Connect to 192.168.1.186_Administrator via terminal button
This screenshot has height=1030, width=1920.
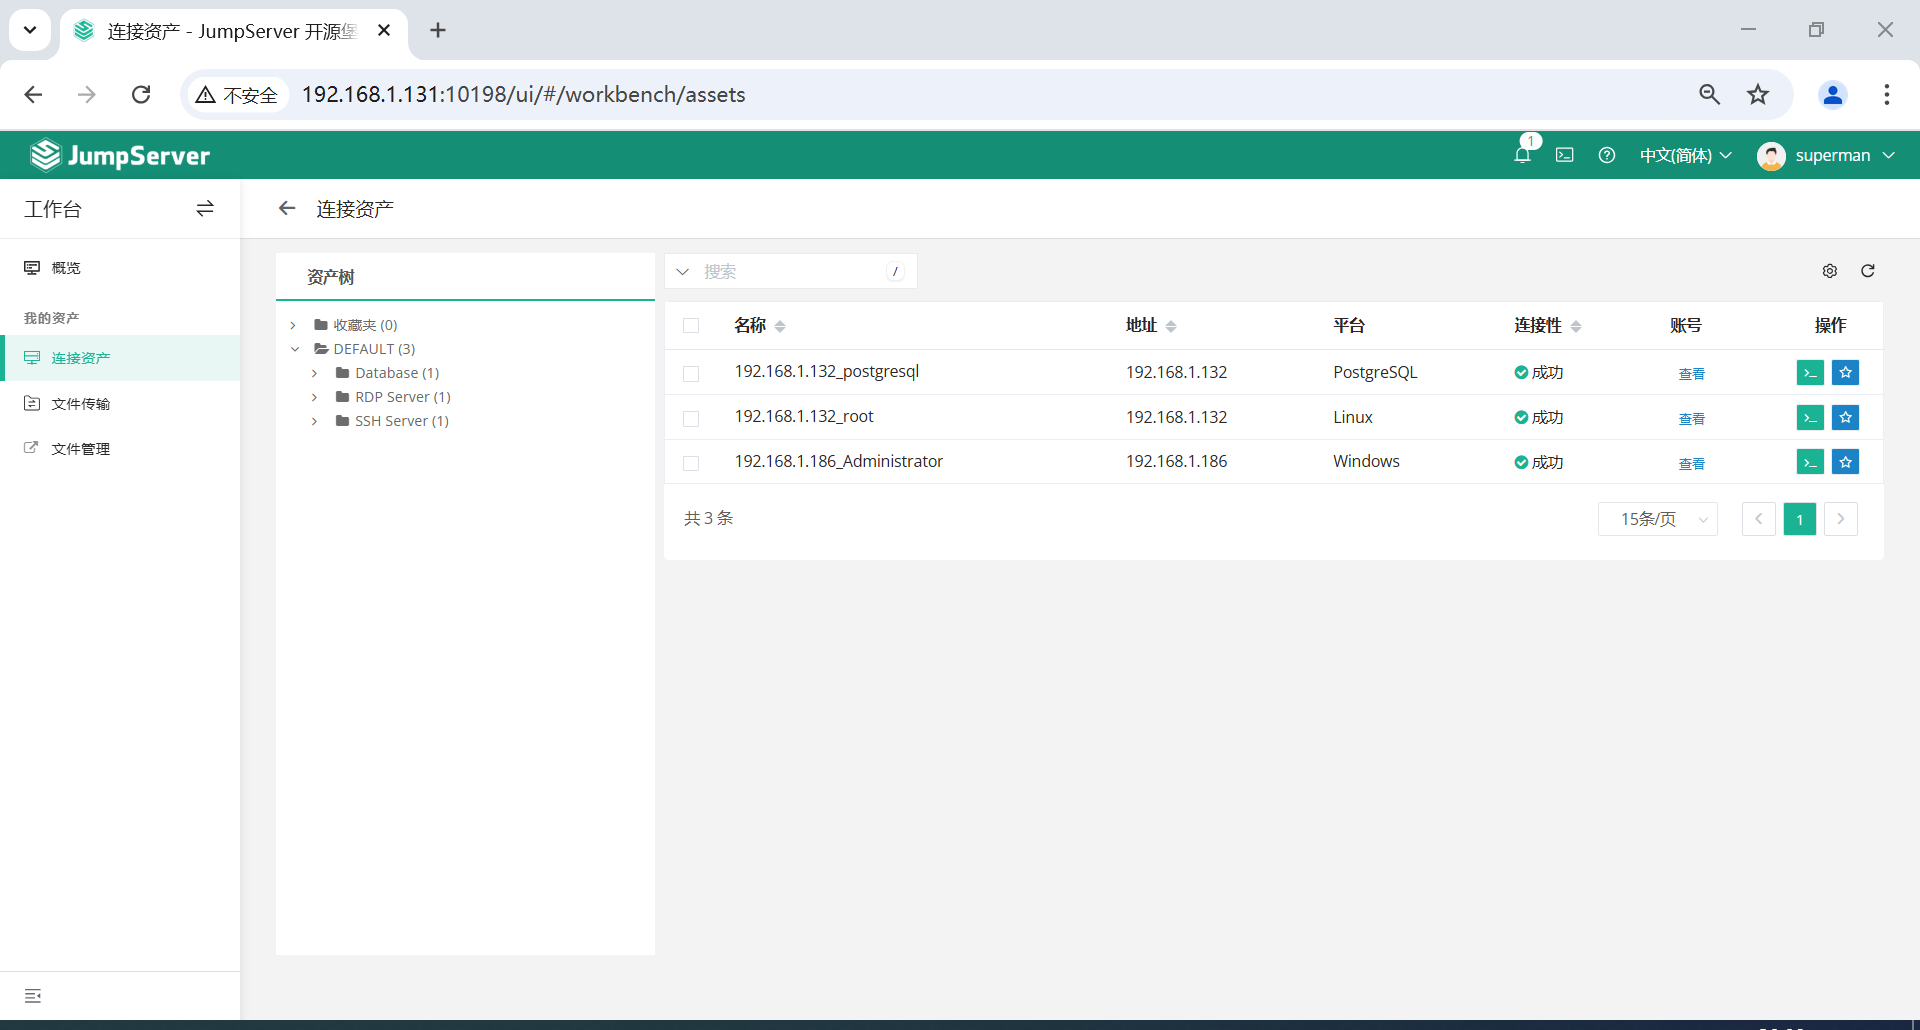click(x=1810, y=461)
